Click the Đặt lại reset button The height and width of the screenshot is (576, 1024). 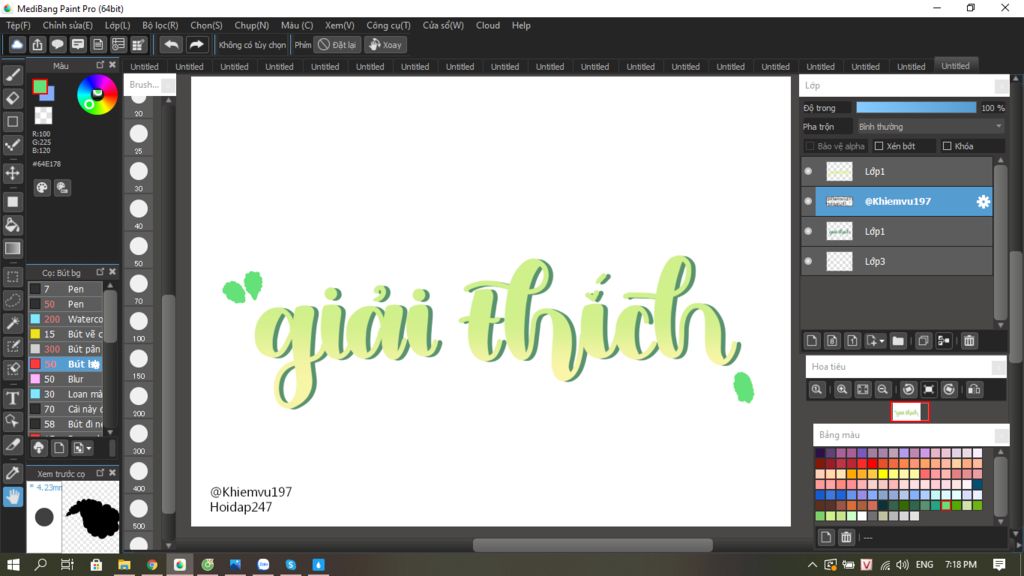[337, 44]
